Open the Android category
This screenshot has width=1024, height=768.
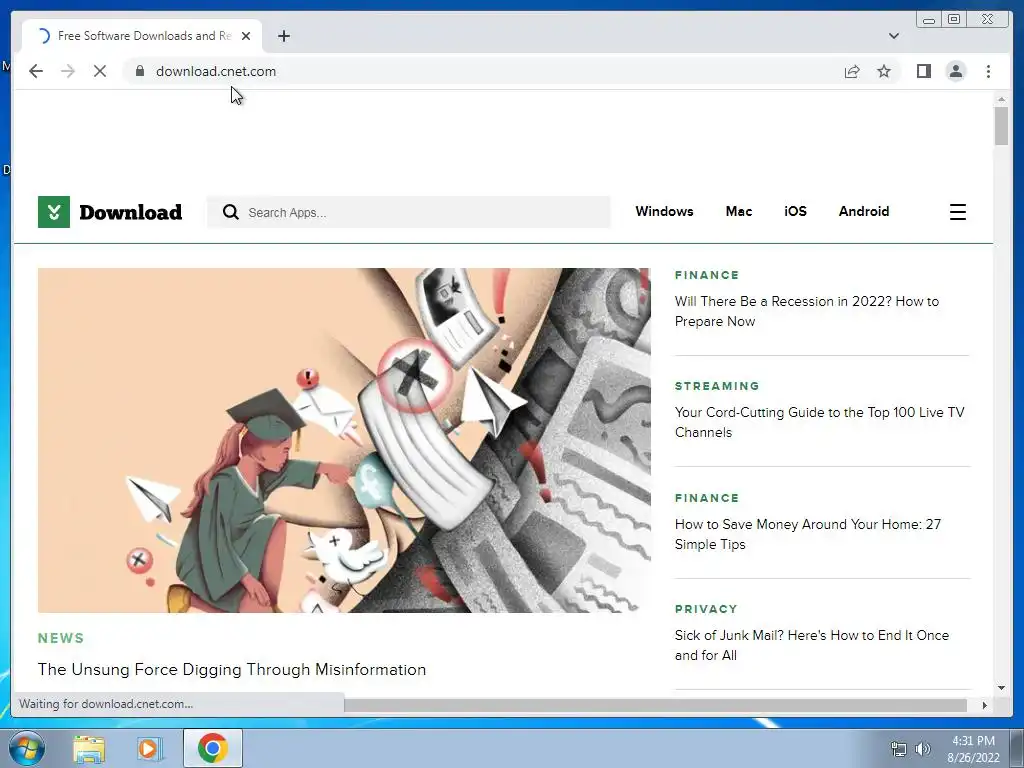[x=863, y=211]
